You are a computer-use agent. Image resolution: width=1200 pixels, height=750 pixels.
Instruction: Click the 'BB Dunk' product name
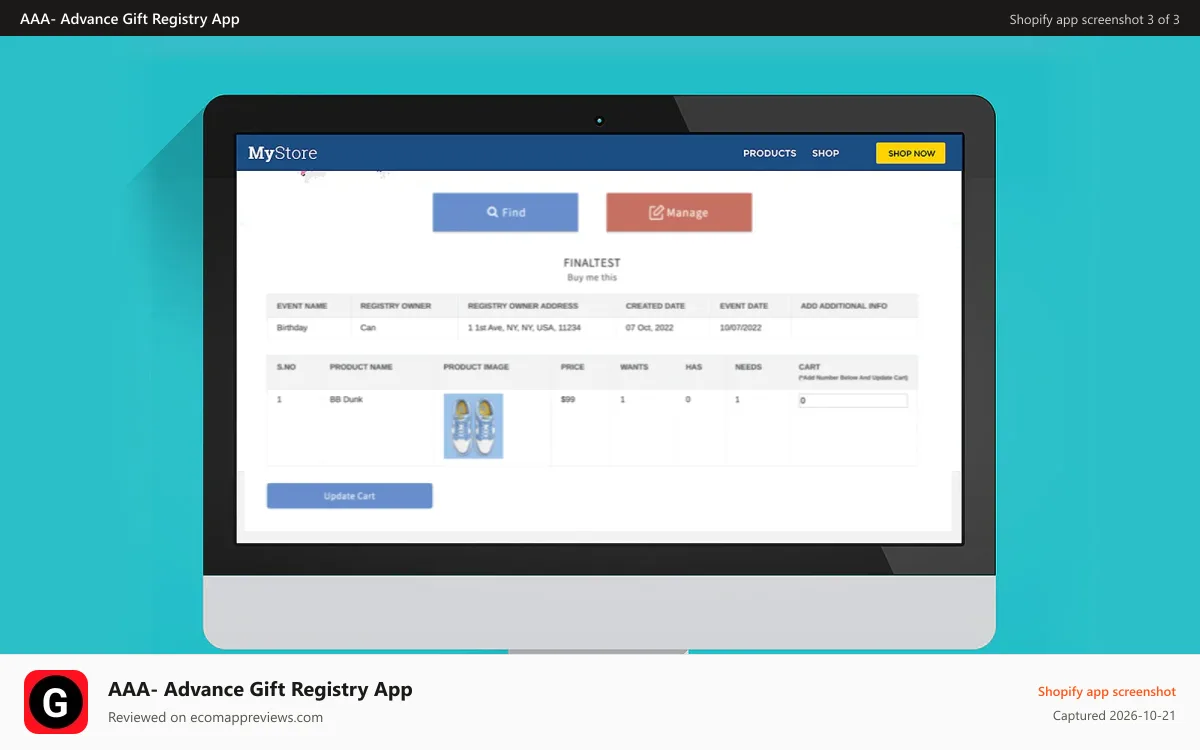(346, 399)
